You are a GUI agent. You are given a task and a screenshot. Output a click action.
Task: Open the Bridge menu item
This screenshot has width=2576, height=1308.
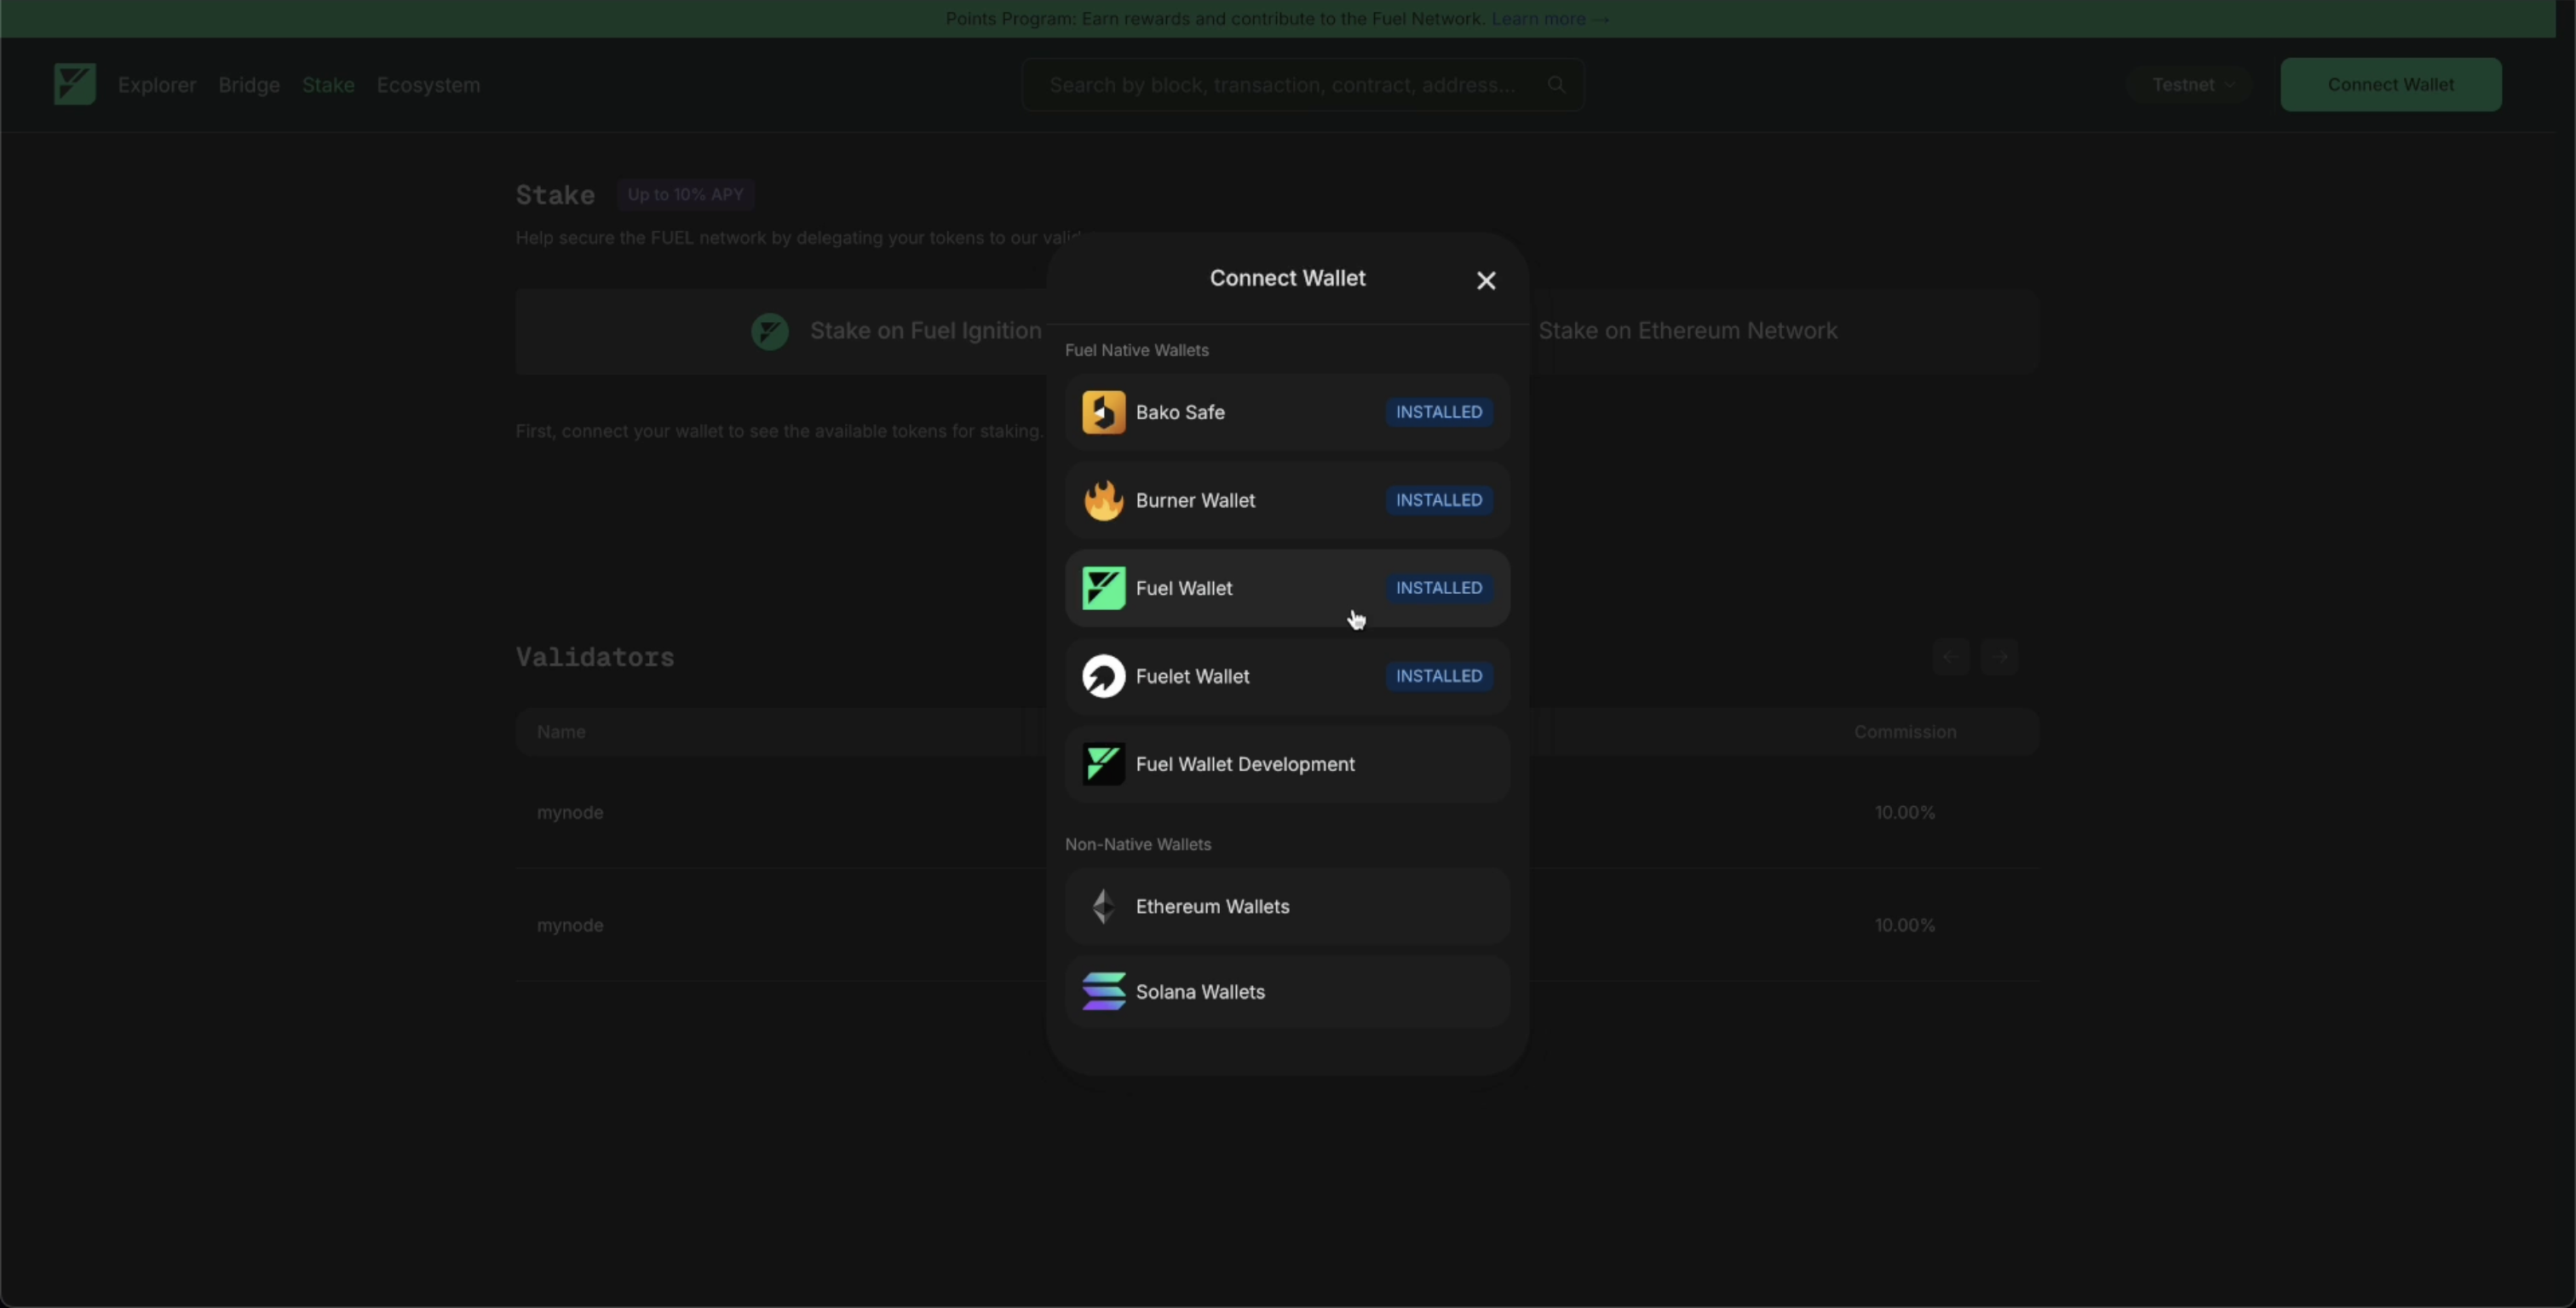249,85
